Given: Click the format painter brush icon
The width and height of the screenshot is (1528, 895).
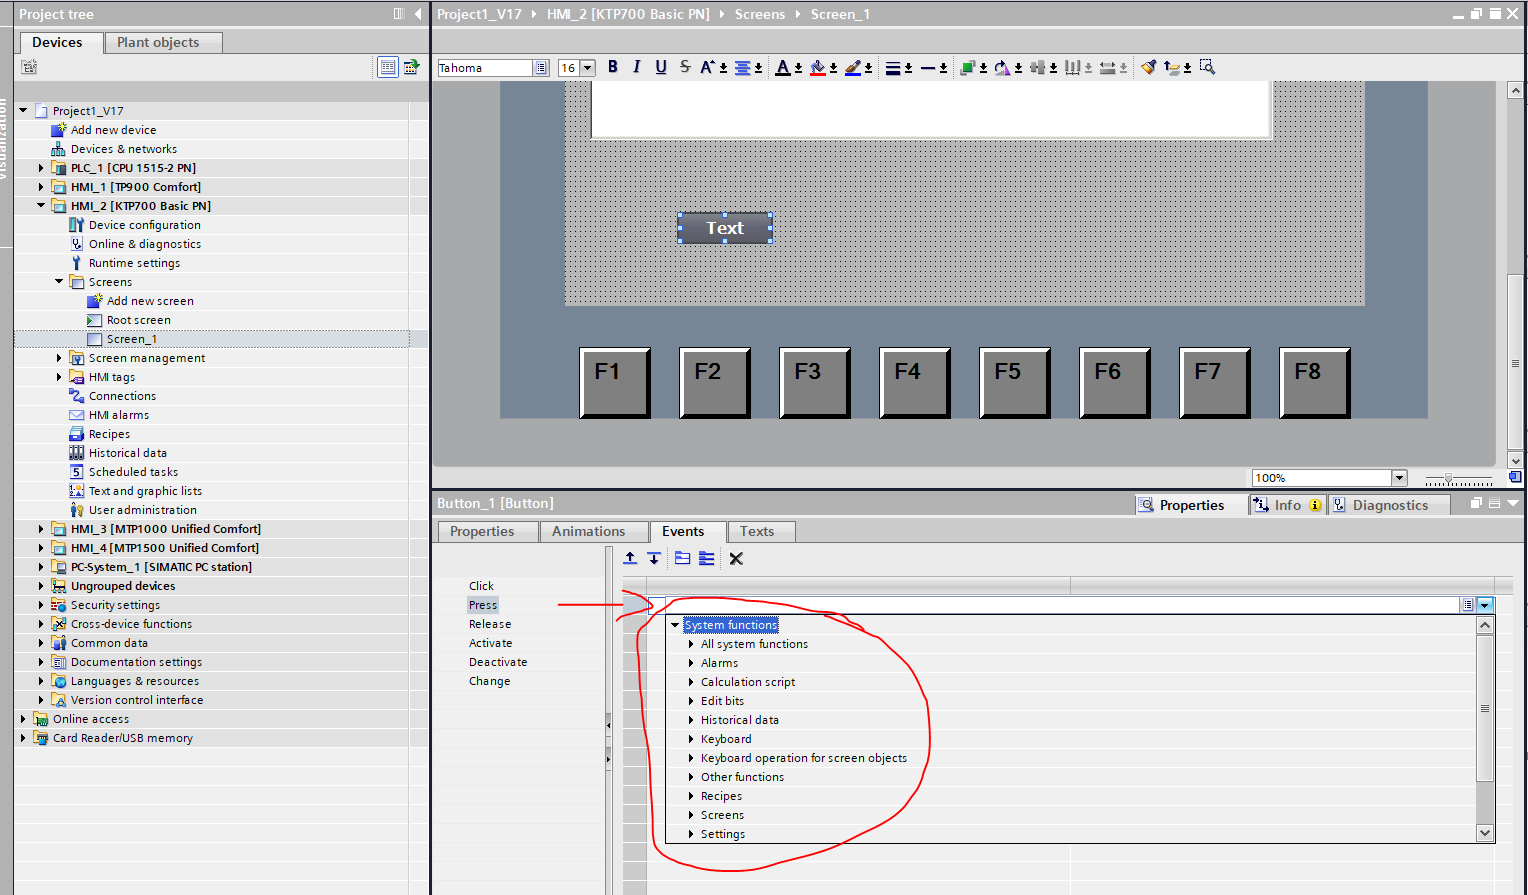Looking at the screenshot, I should coord(1148,67).
